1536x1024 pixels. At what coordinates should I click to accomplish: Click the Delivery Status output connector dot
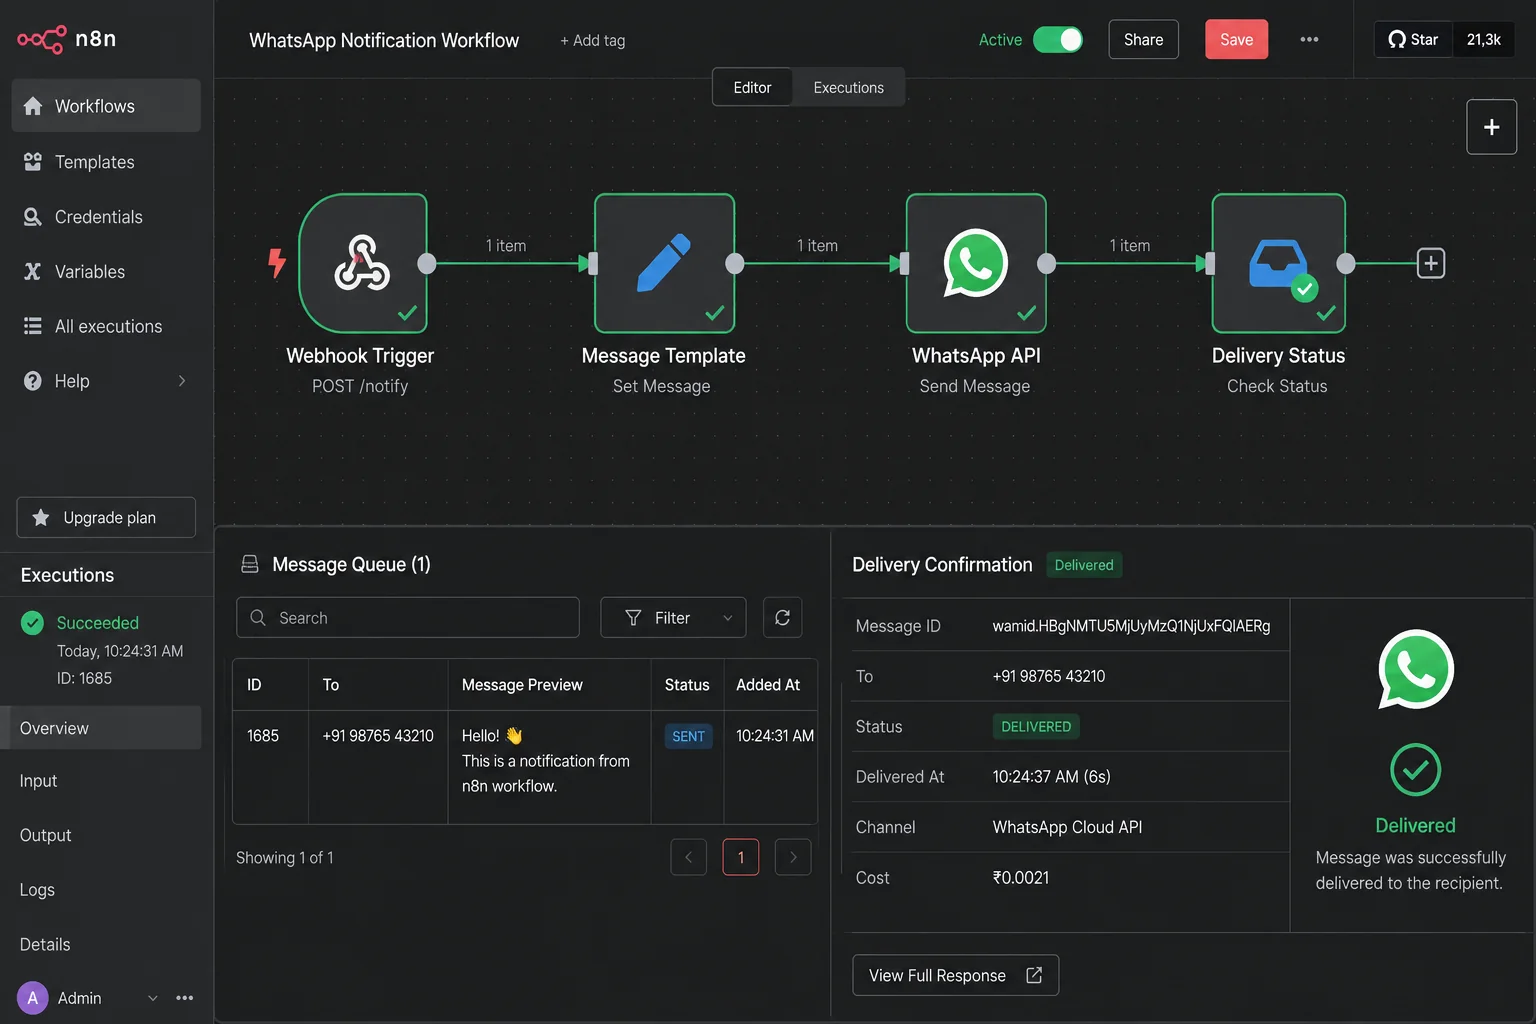[x=1346, y=263]
